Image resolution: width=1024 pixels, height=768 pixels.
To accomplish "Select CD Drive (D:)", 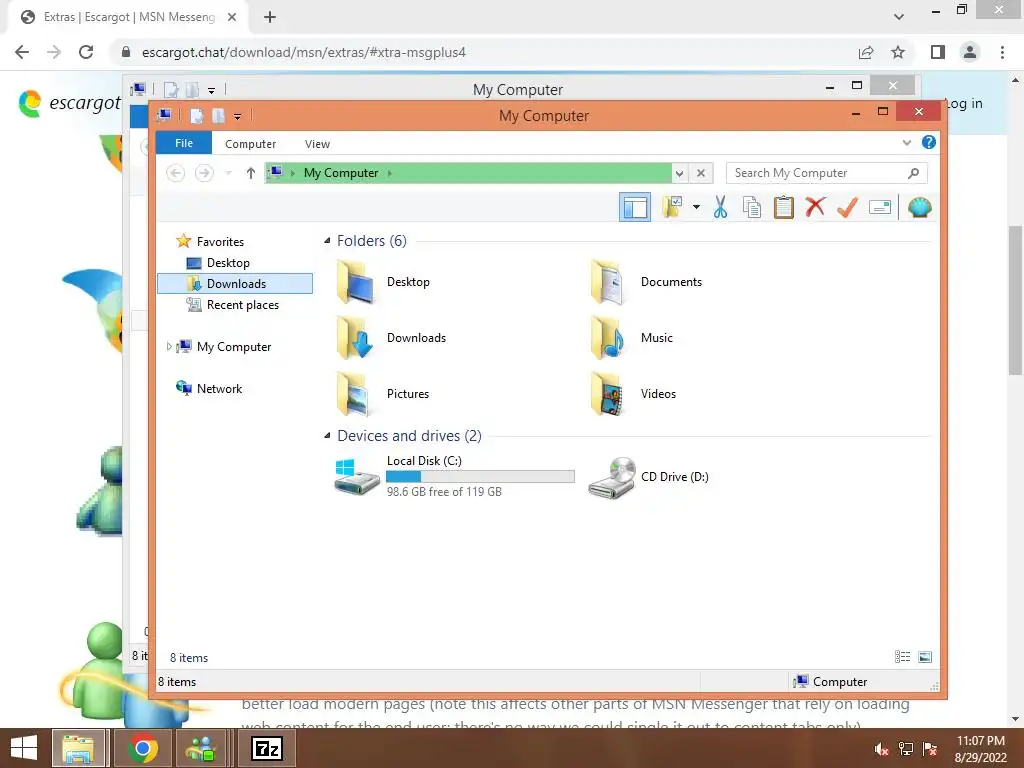I will coord(648,477).
